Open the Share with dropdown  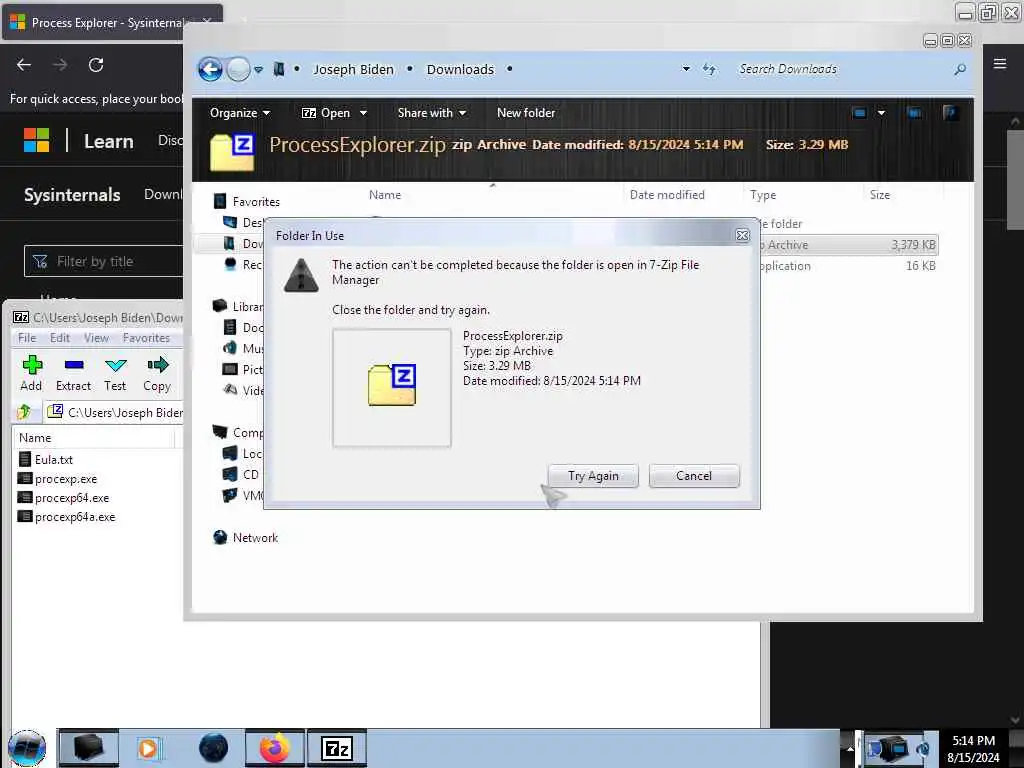pos(432,113)
